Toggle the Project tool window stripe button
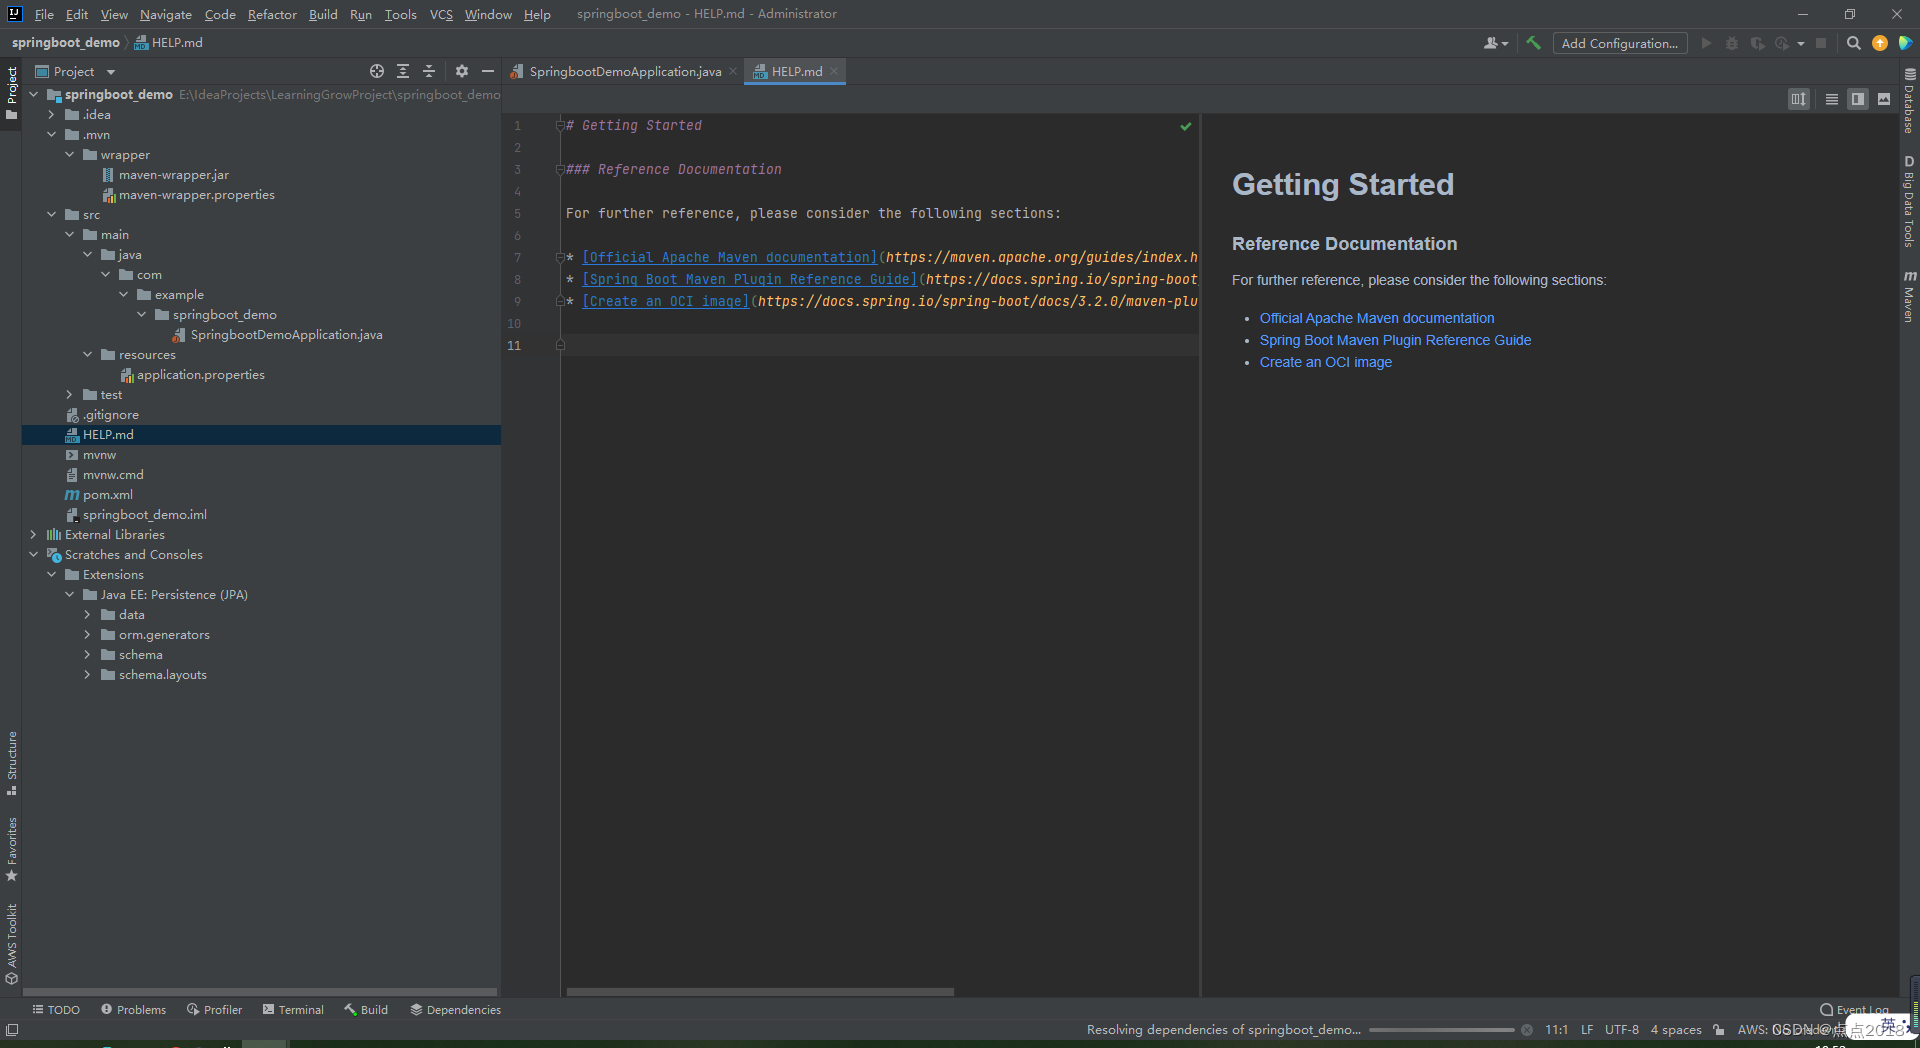Image resolution: width=1920 pixels, height=1048 pixels. [11, 92]
